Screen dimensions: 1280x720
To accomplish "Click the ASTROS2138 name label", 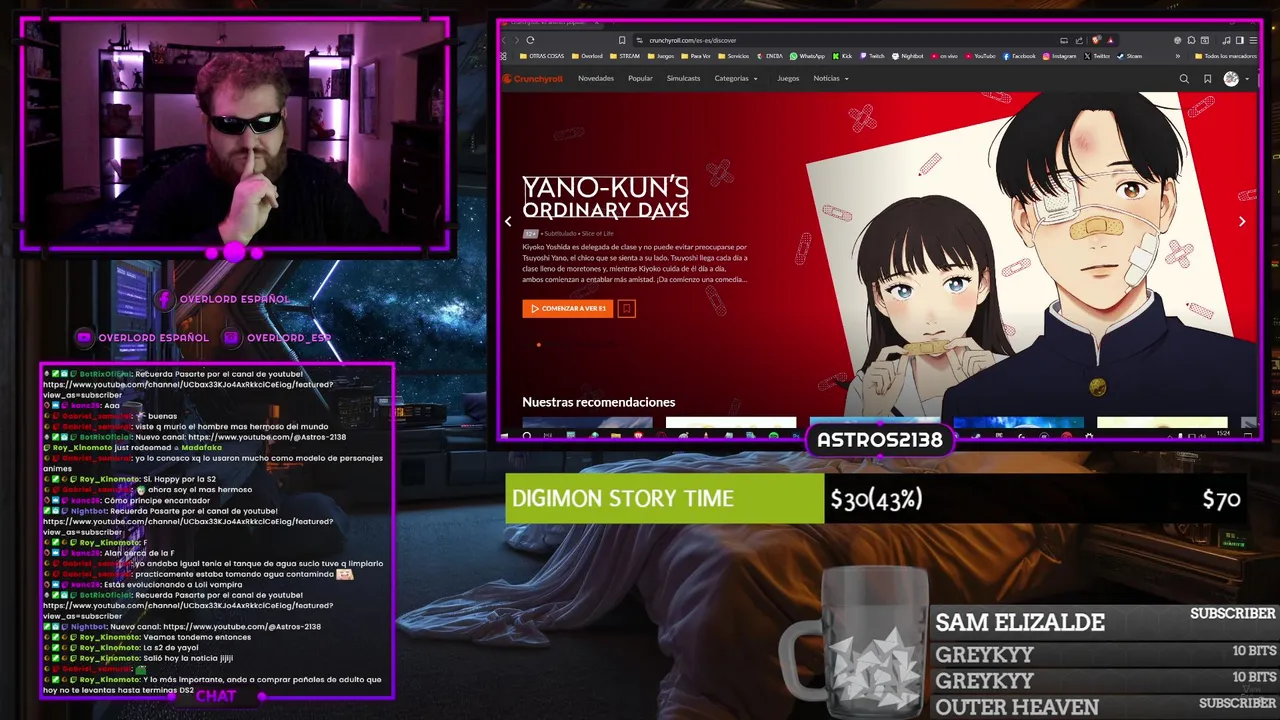I will coord(880,440).
